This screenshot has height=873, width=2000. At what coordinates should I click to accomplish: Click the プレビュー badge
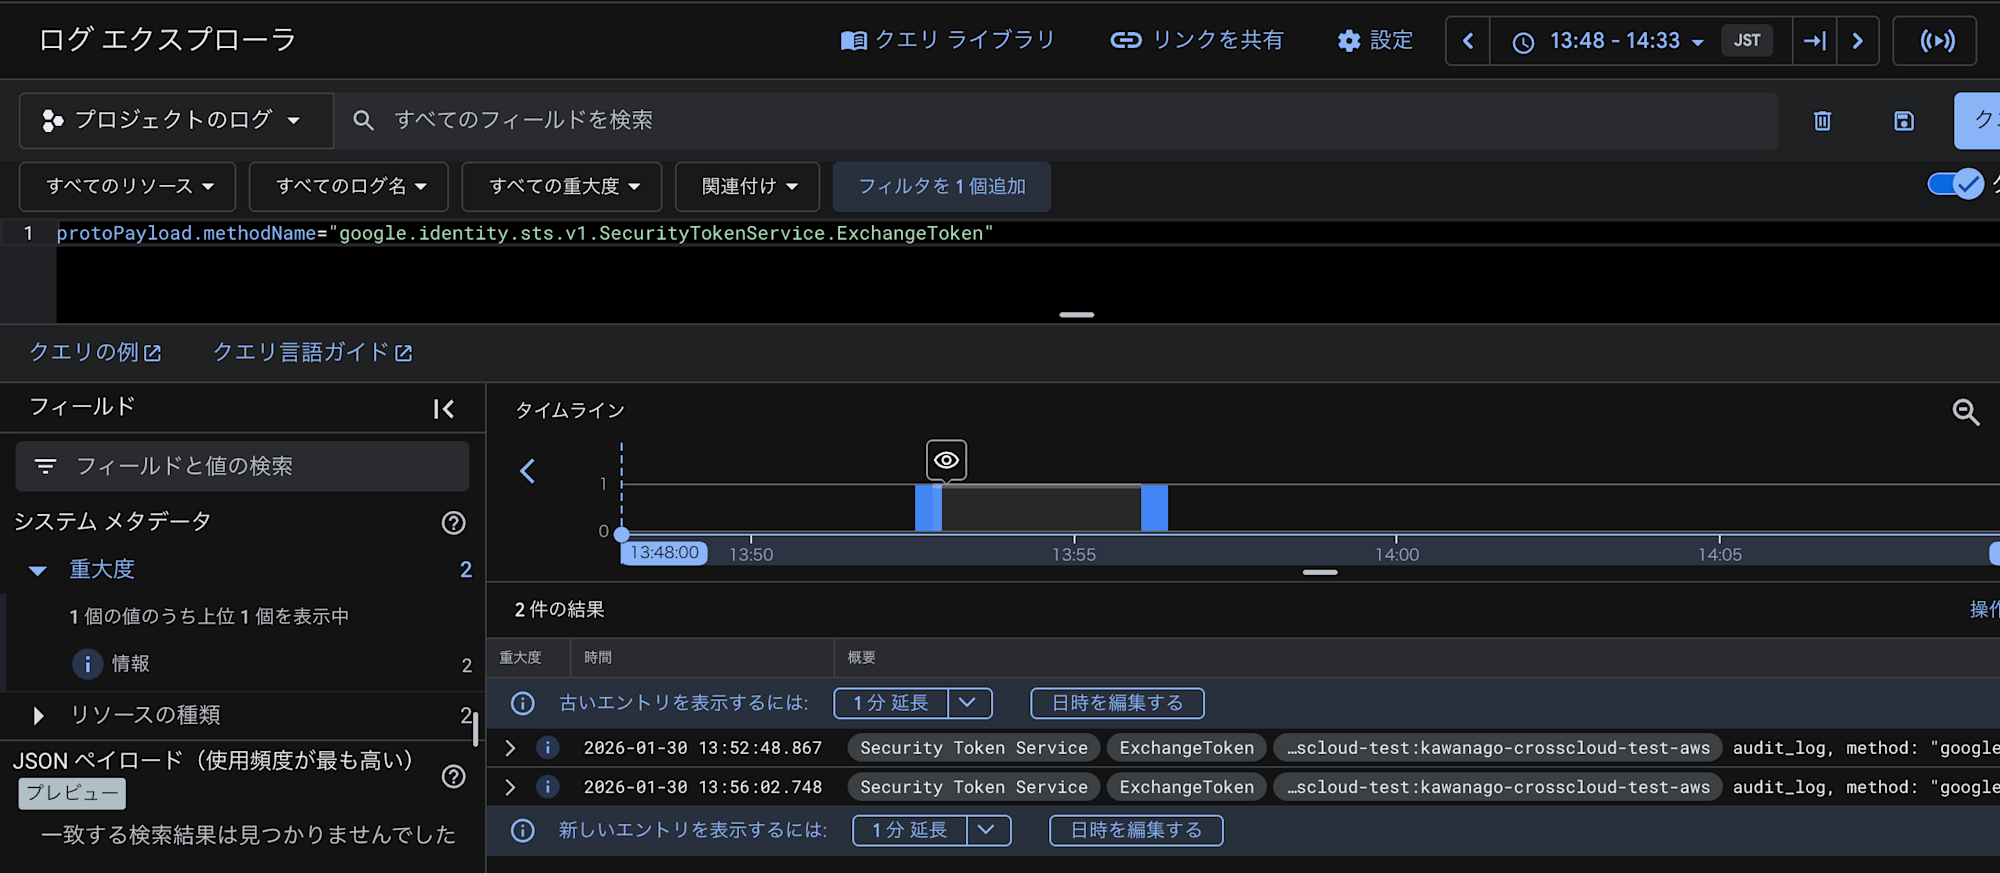(x=72, y=793)
